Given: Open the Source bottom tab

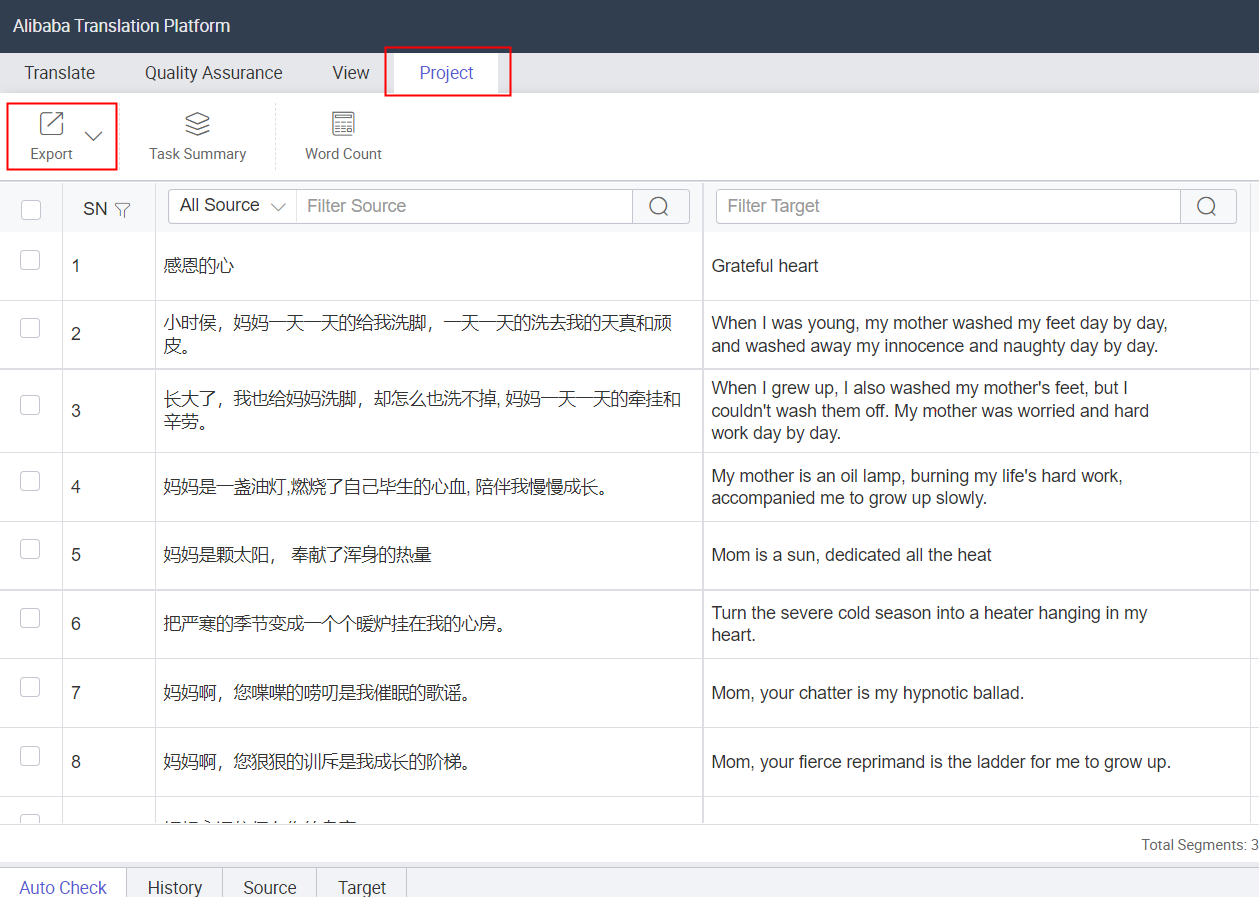Looking at the screenshot, I should [270, 887].
